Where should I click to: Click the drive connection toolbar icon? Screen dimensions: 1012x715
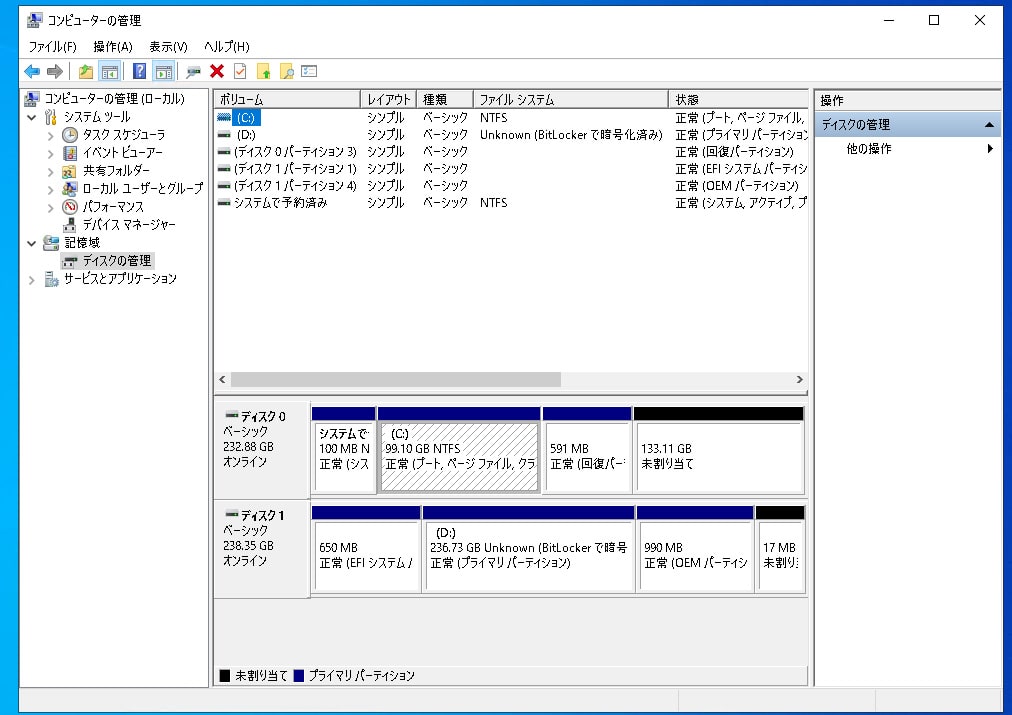tap(193, 71)
